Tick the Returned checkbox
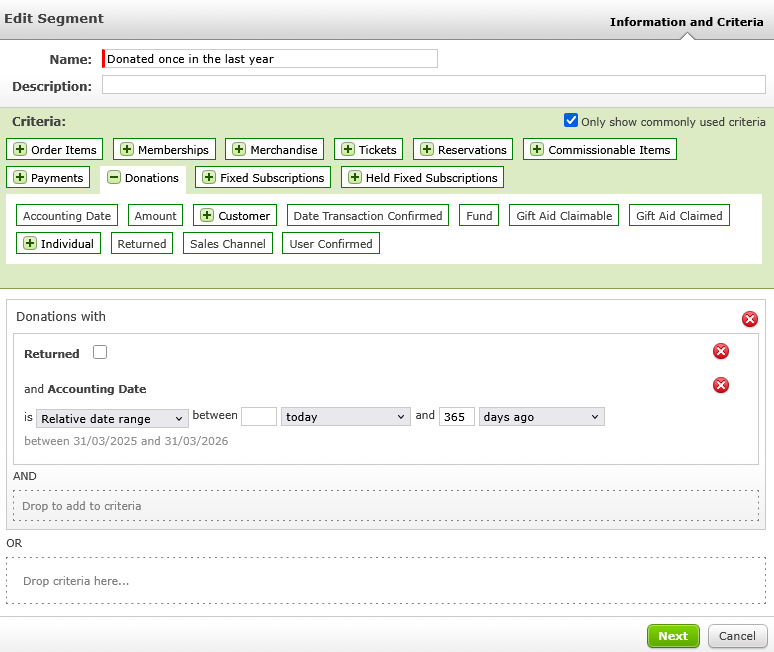Viewport: 774px width, 652px height. [x=100, y=352]
